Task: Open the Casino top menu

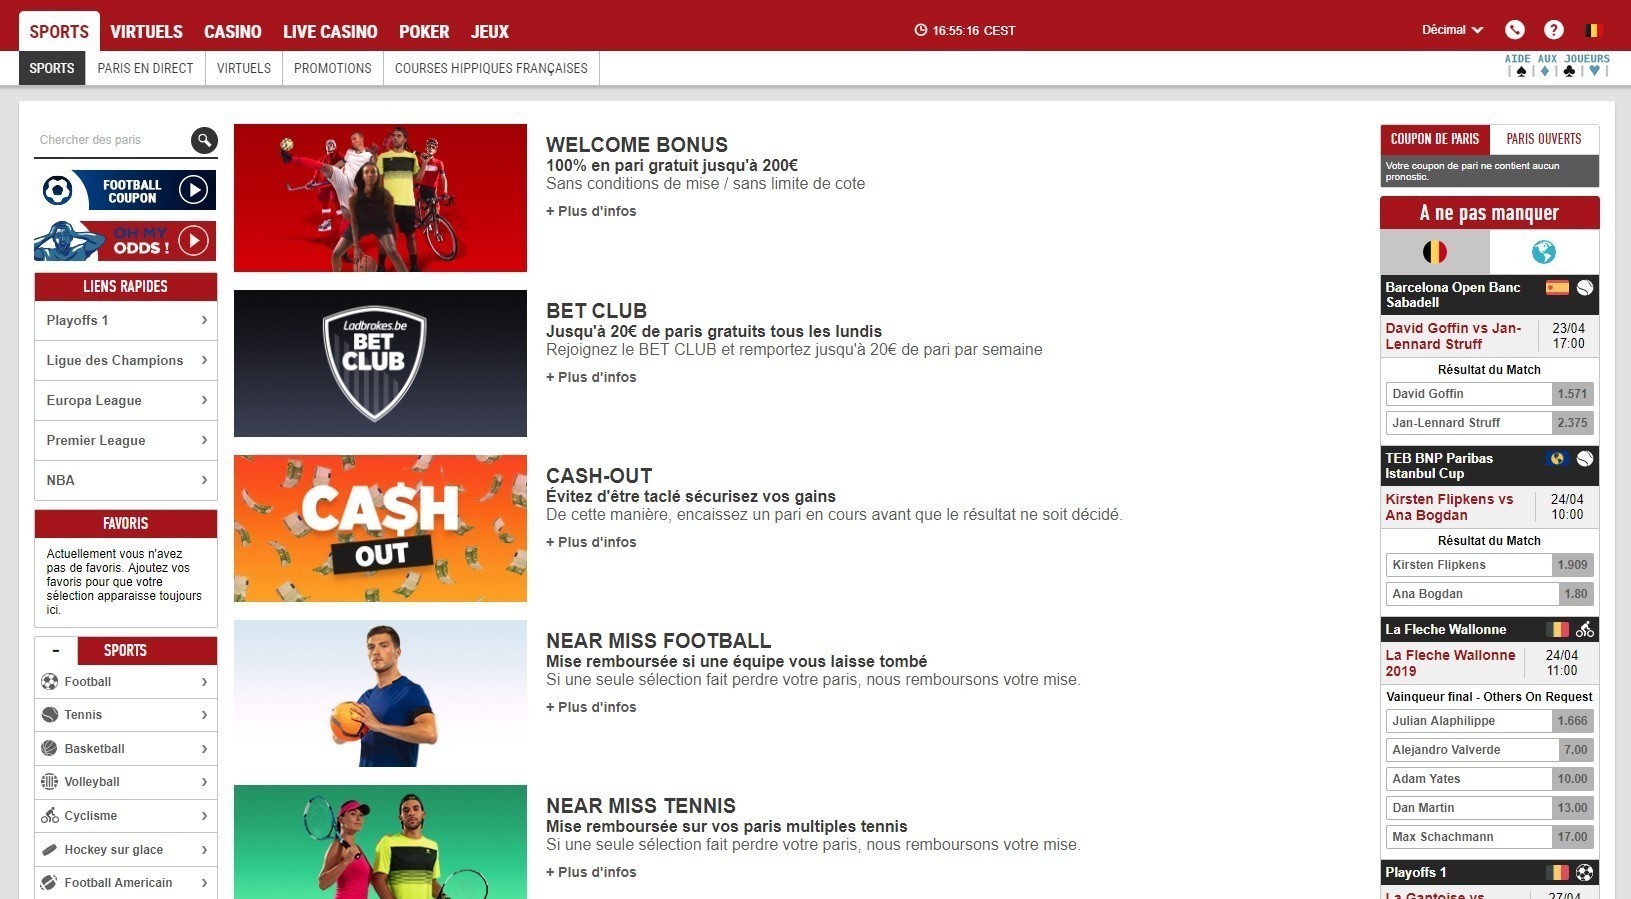Action: pos(233,32)
